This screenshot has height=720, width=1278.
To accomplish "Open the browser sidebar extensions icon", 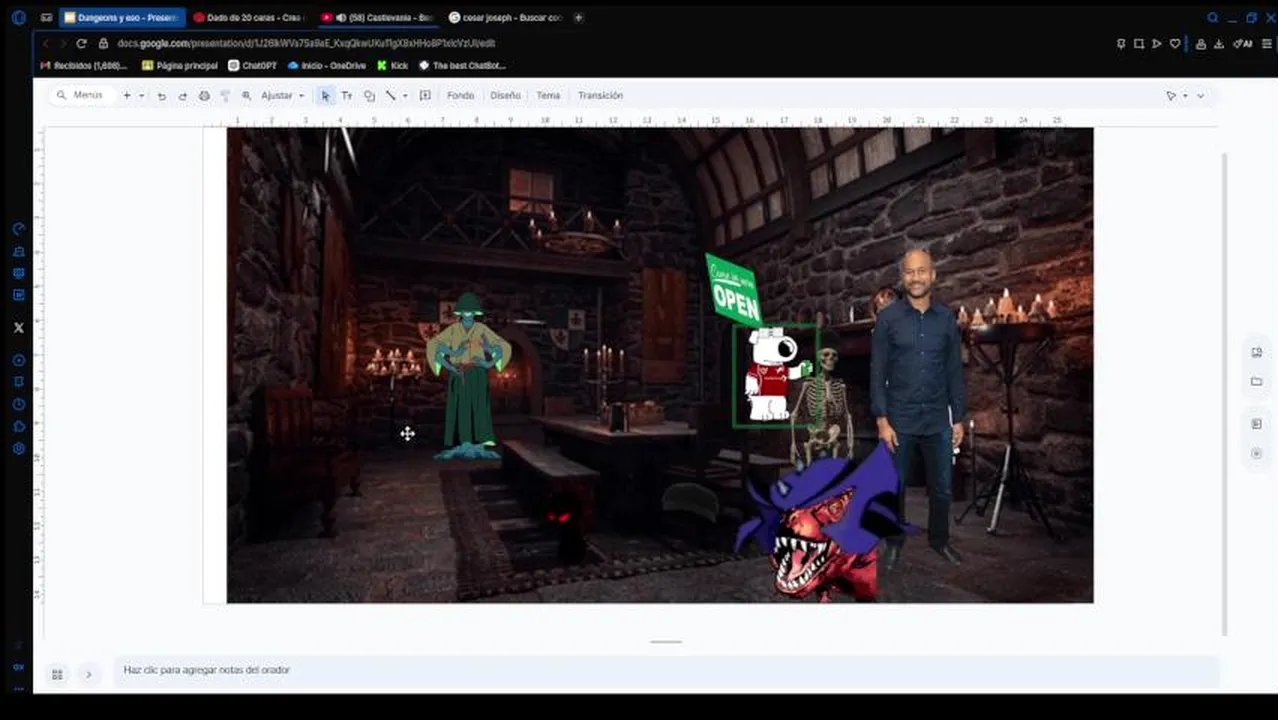I will point(18,426).
